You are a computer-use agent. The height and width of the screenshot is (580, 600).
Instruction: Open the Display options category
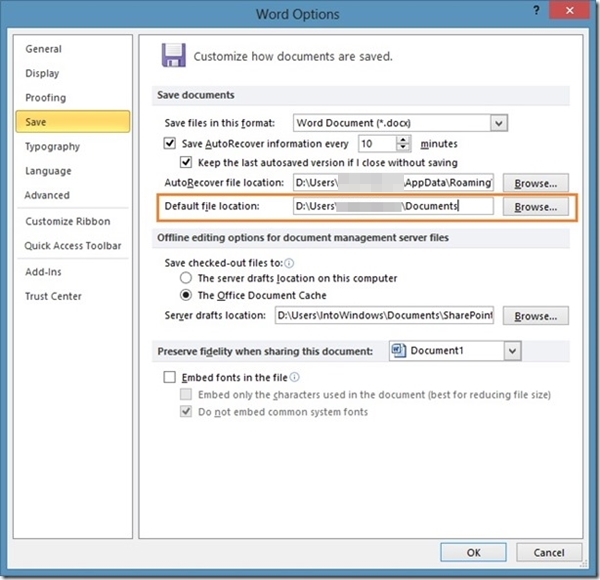tap(42, 73)
